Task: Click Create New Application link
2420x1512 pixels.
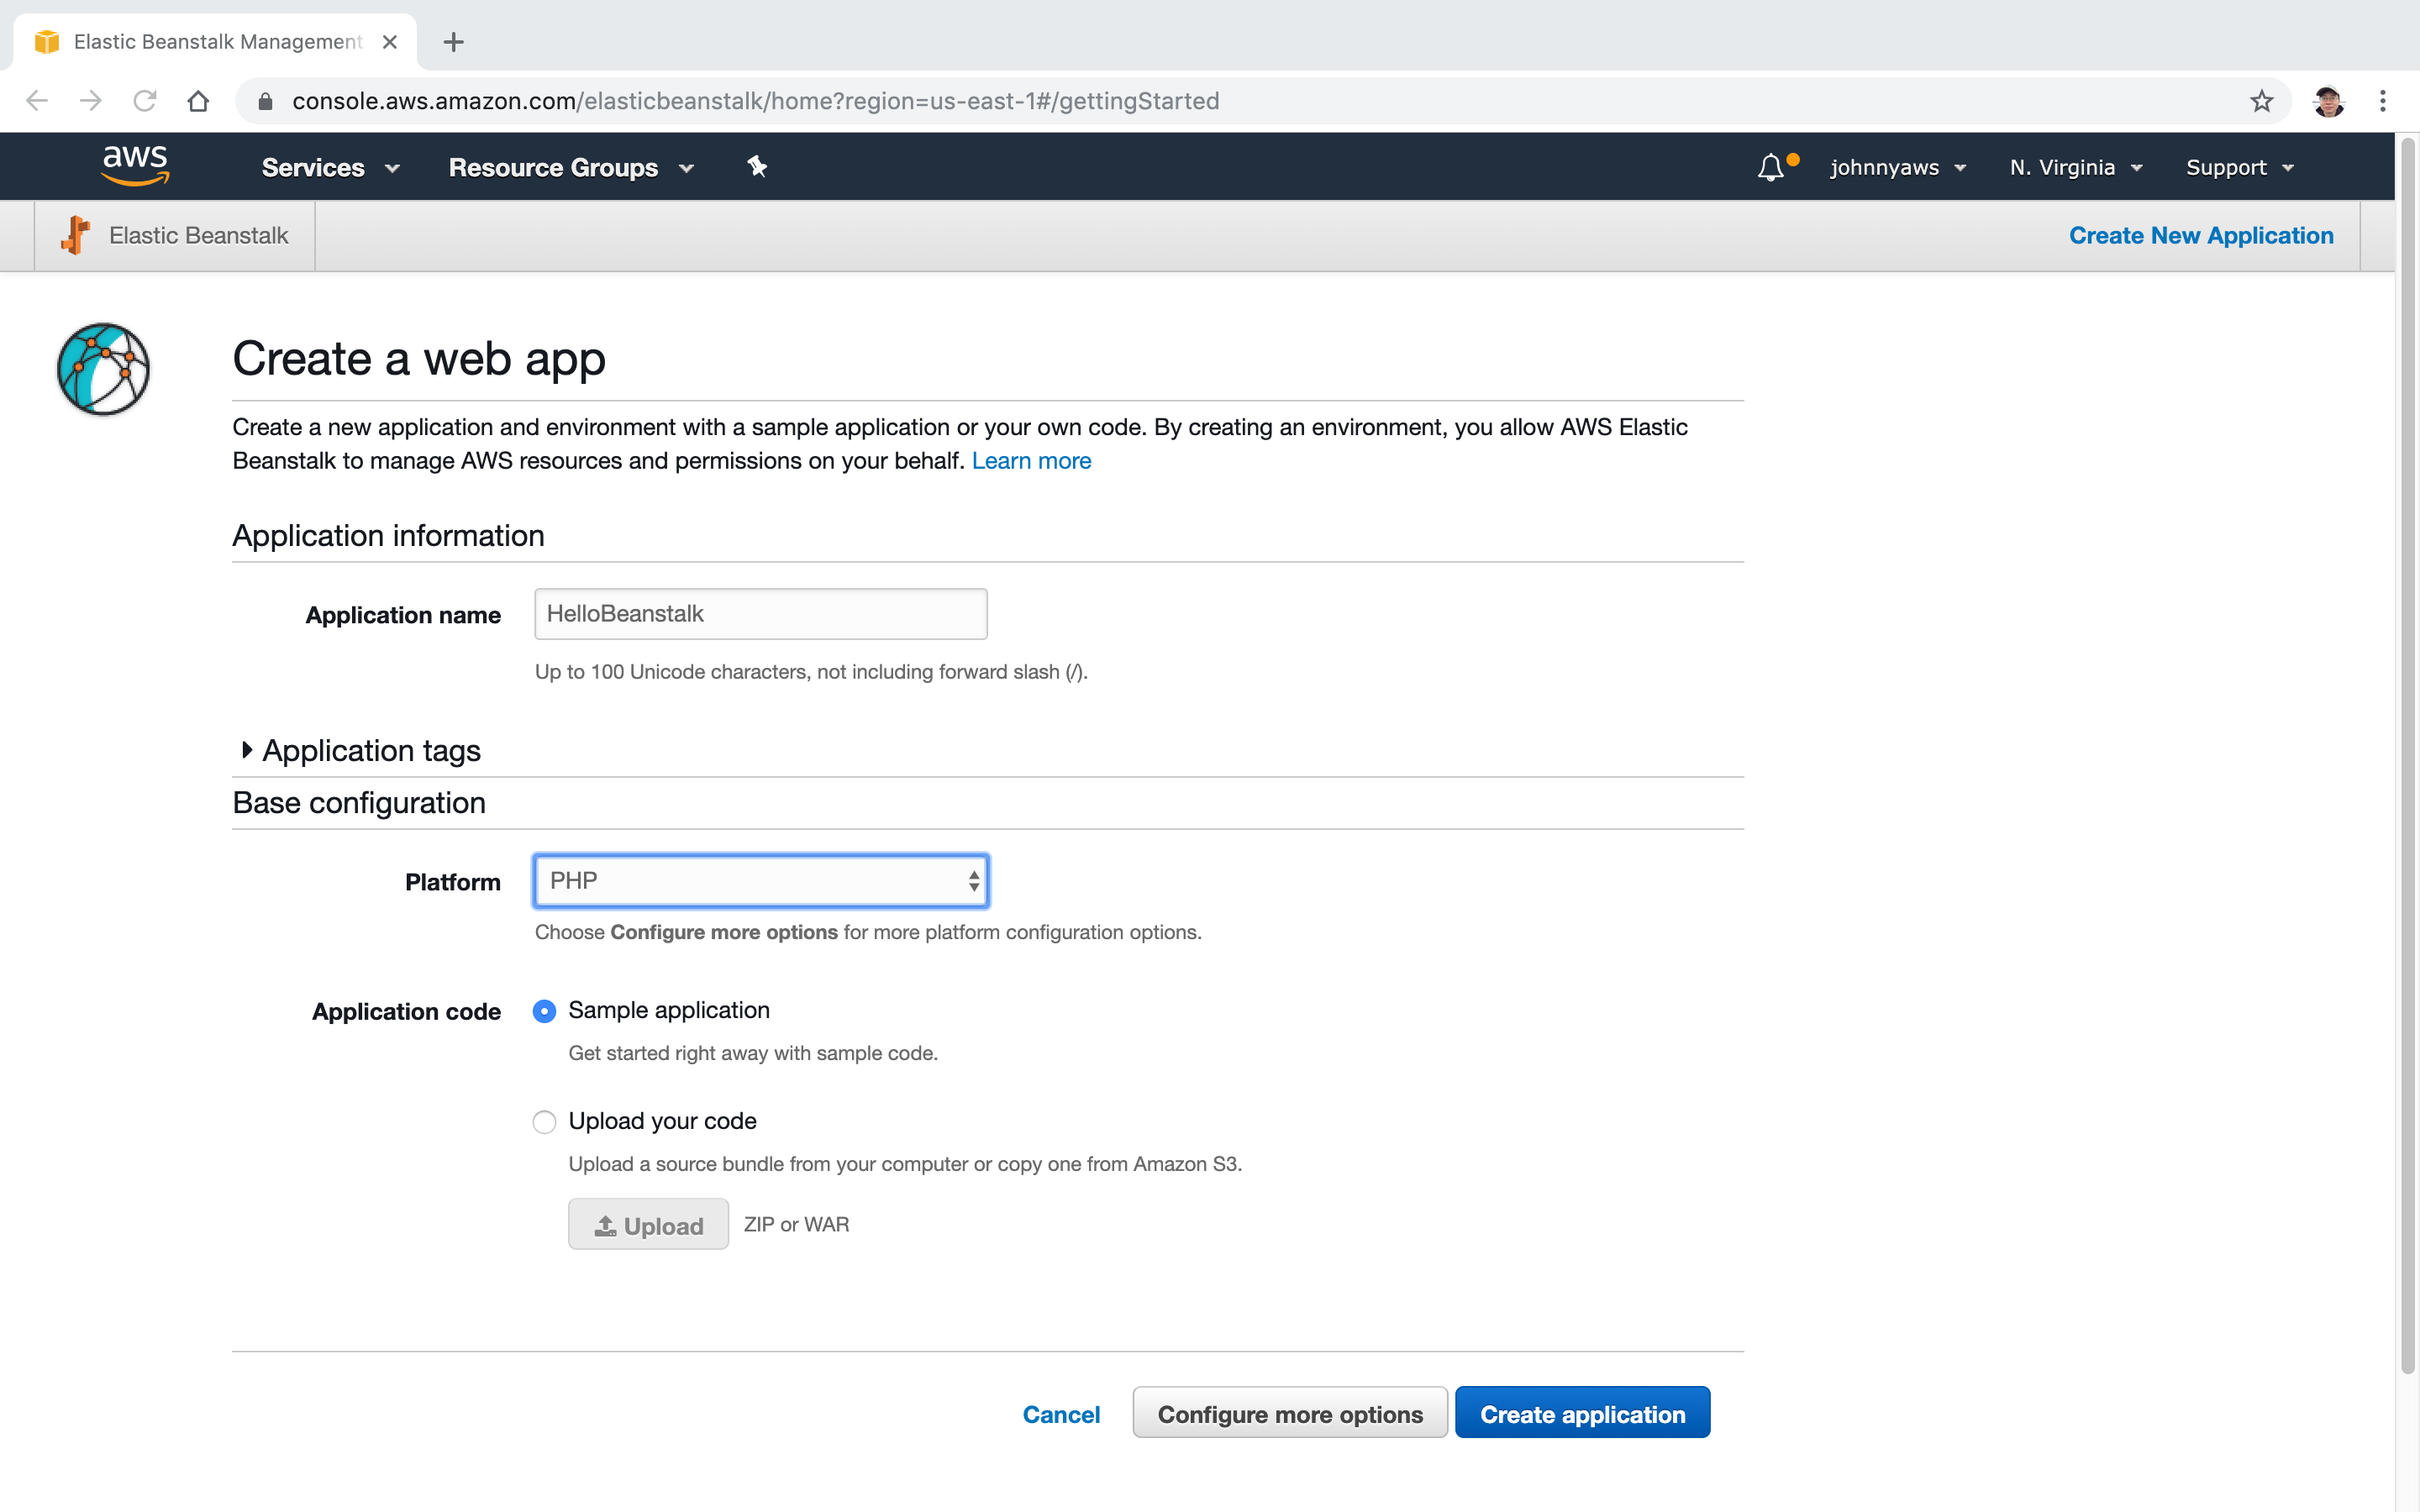Action: (2201, 235)
